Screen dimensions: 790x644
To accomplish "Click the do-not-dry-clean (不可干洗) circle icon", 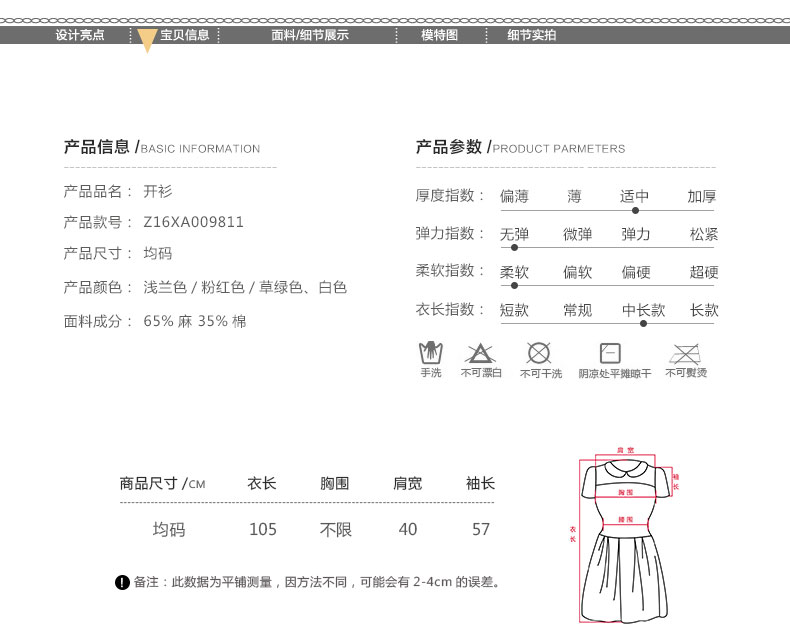I will click(539, 353).
